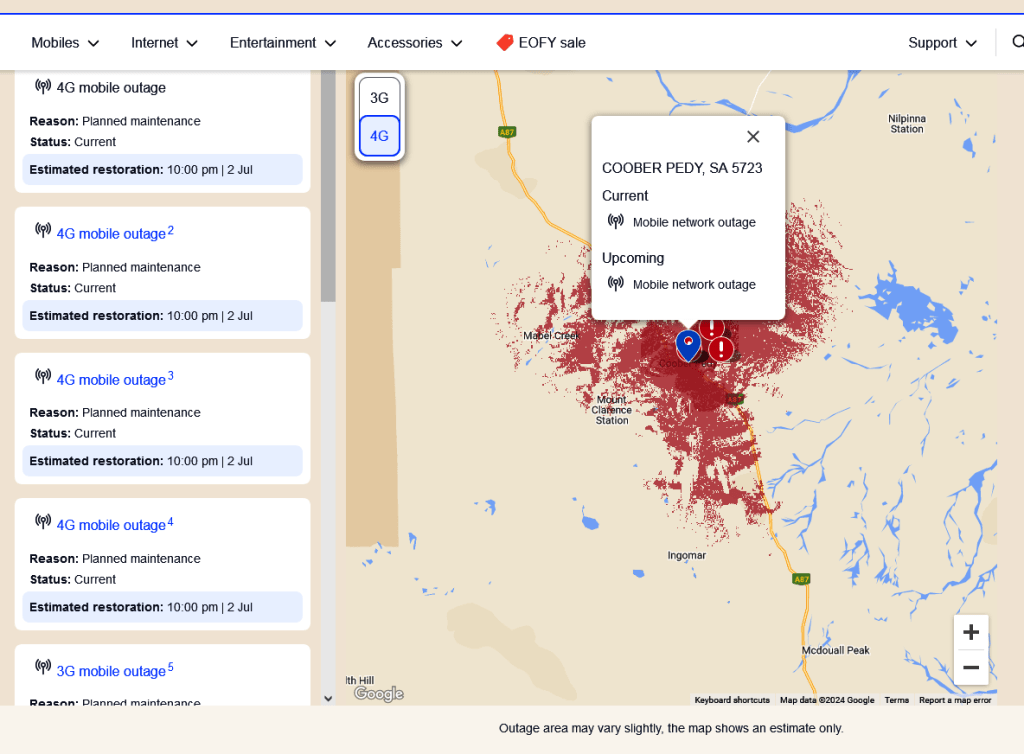This screenshot has height=754, width=1024.
Task: Open the Accessories menu
Action: 415,43
